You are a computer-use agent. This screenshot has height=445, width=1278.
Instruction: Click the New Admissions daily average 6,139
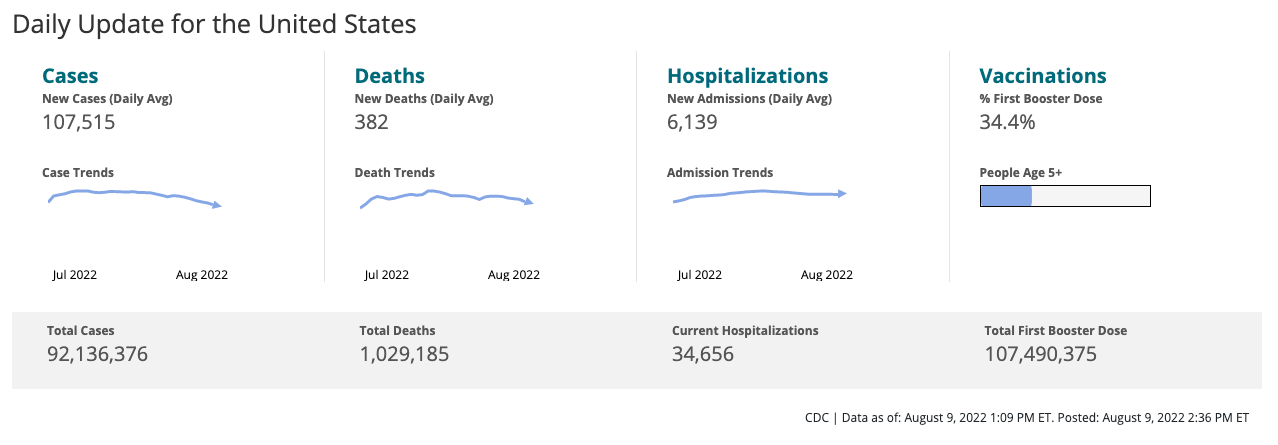click(x=692, y=122)
